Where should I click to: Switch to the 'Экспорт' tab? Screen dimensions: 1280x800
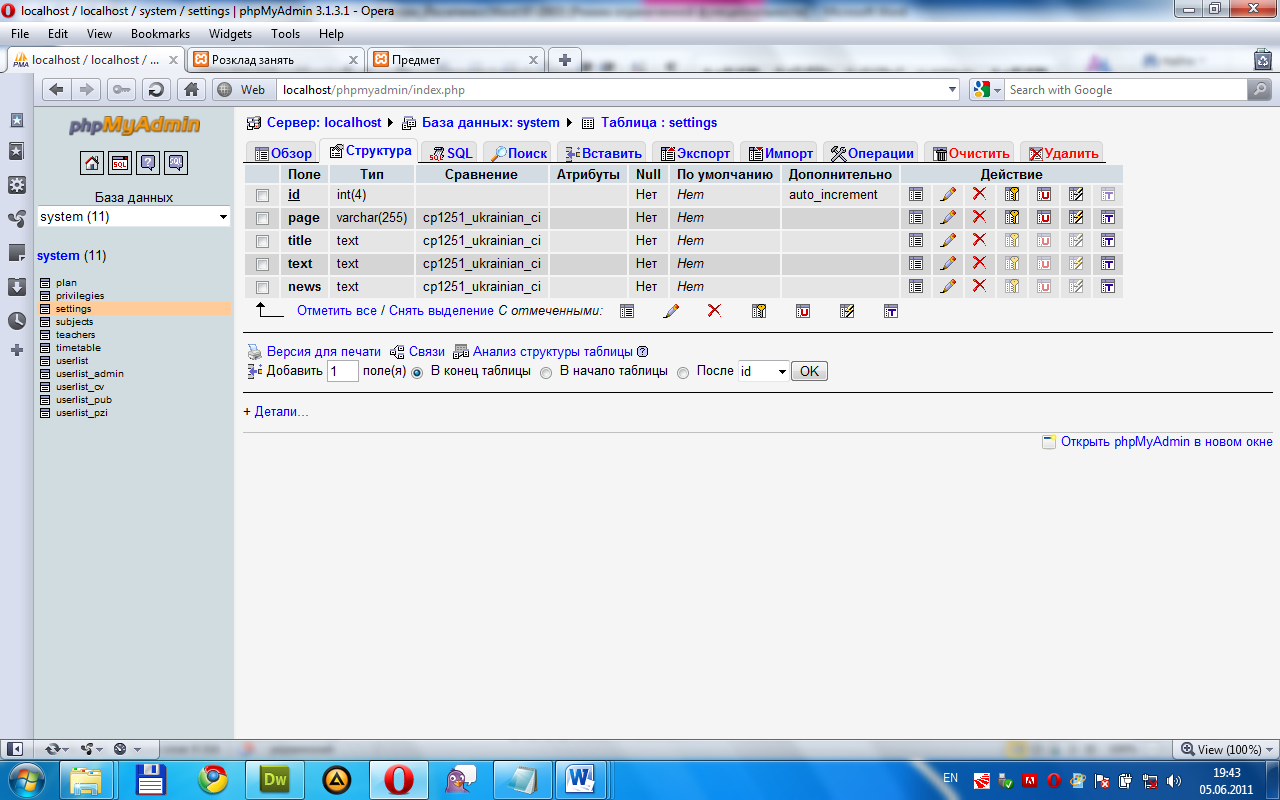(x=695, y=153)
